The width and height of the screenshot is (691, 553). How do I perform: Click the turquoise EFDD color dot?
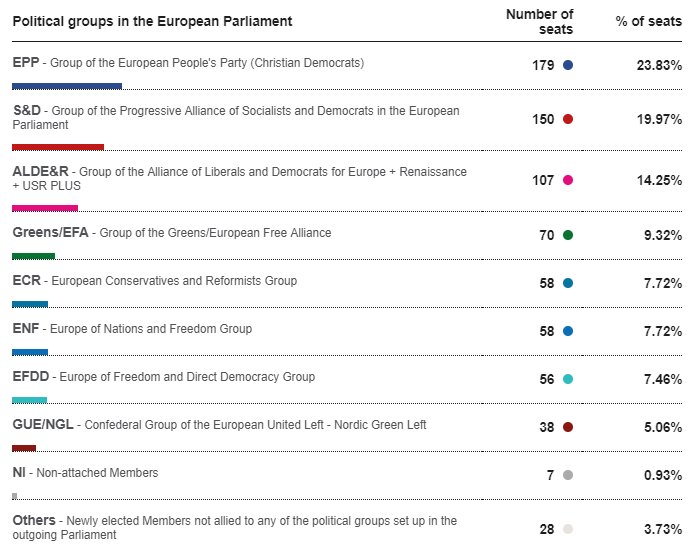[x=568, y=379]
